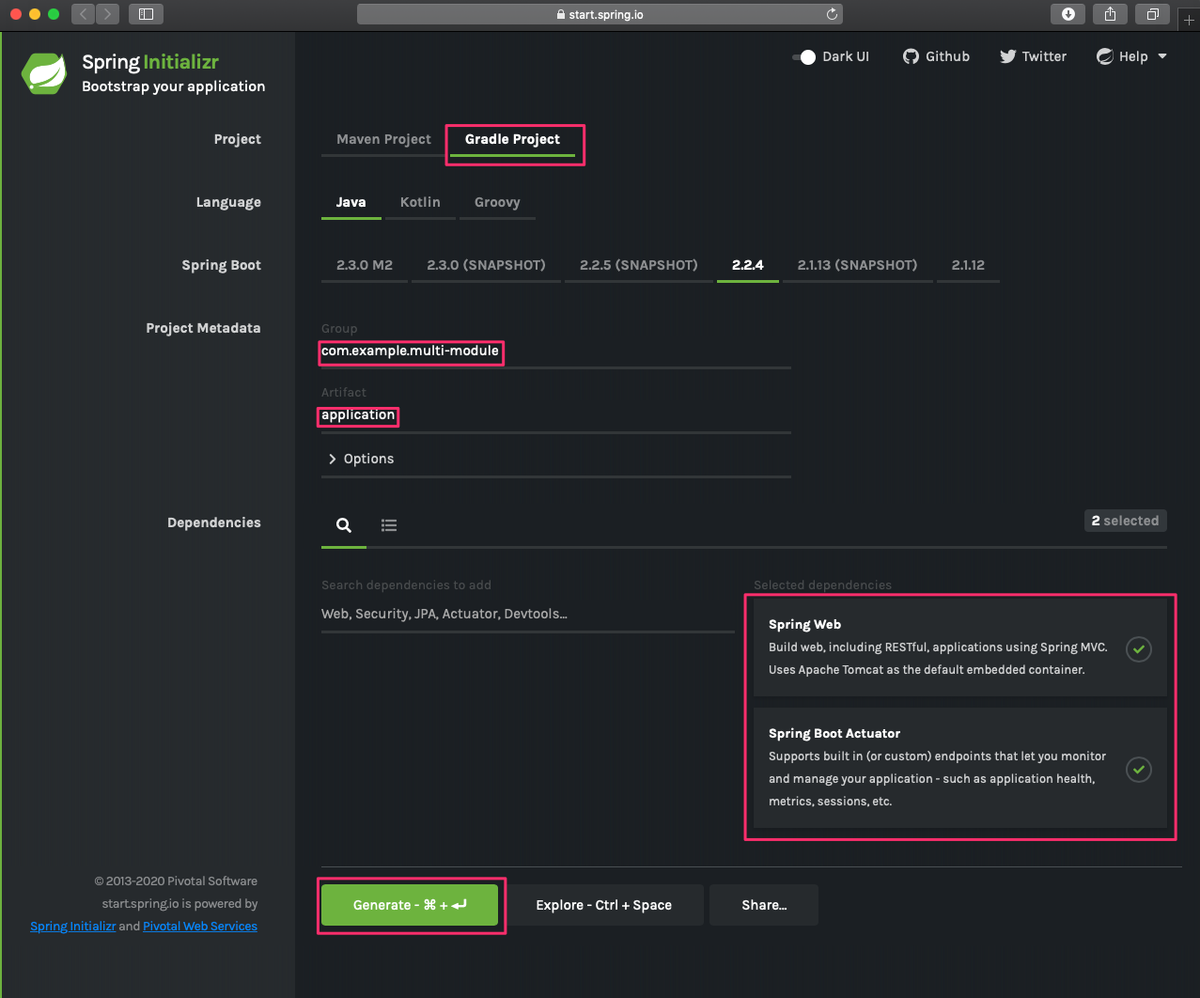Select Spring Boot 2.1.13 (SNAPSHOT)
Viewport: 1200px width, 998px height.
(x=857, y=265)
